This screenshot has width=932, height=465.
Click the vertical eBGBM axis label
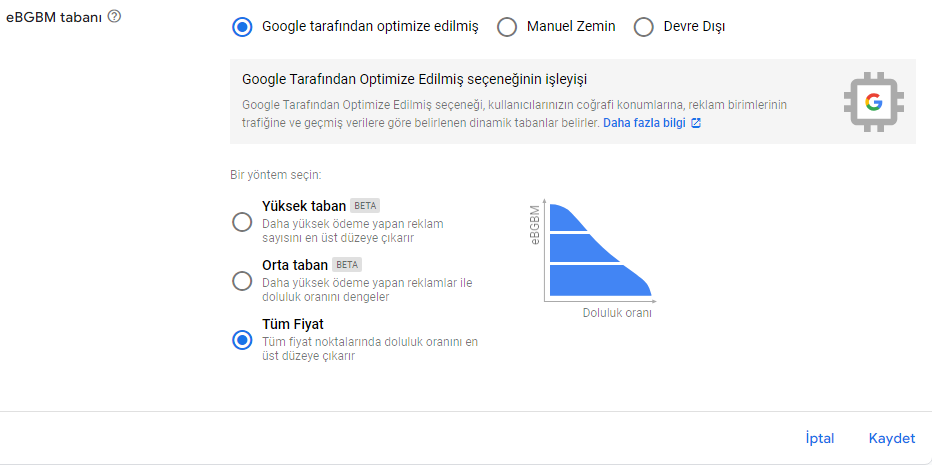point(535,224)
